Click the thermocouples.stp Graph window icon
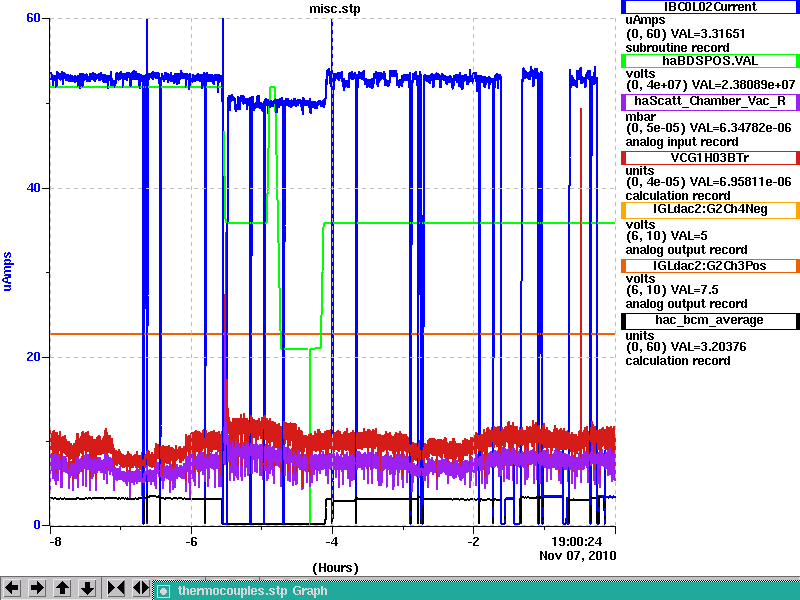The image size is (800, 600). [x=163, y=591]
